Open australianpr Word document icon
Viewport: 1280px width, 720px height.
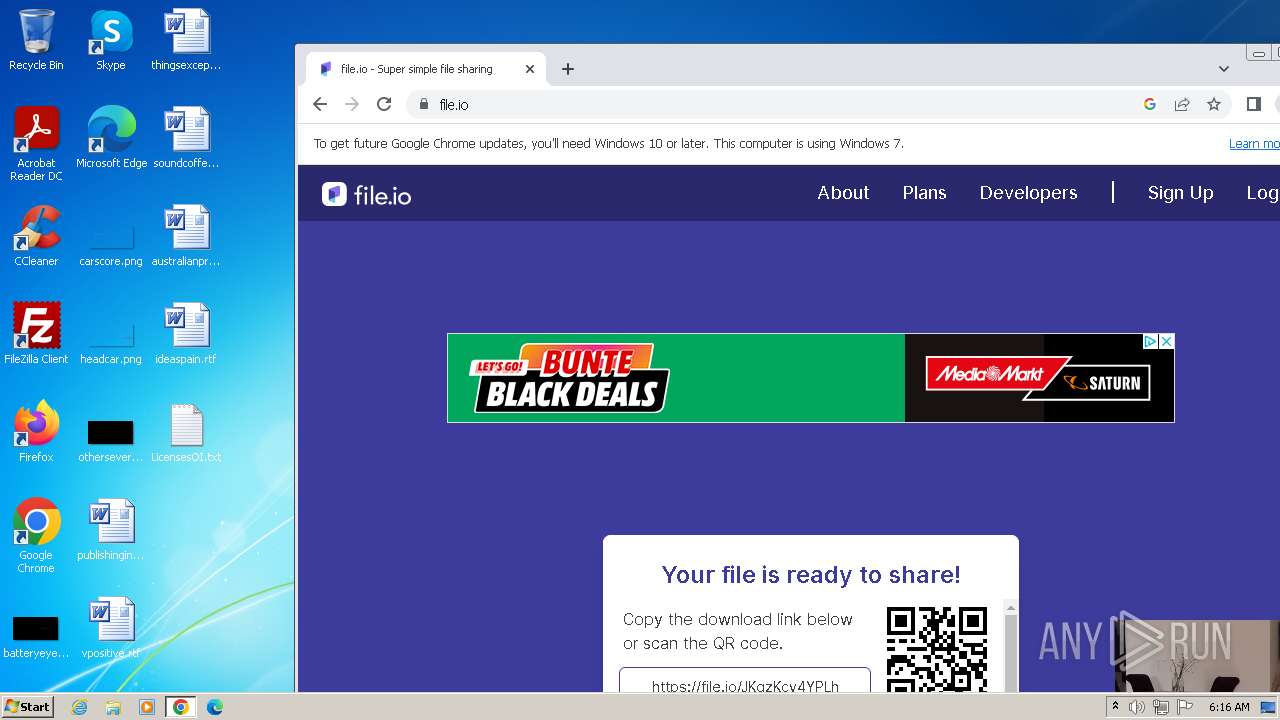pyautogui.click(x=186, y=236)
